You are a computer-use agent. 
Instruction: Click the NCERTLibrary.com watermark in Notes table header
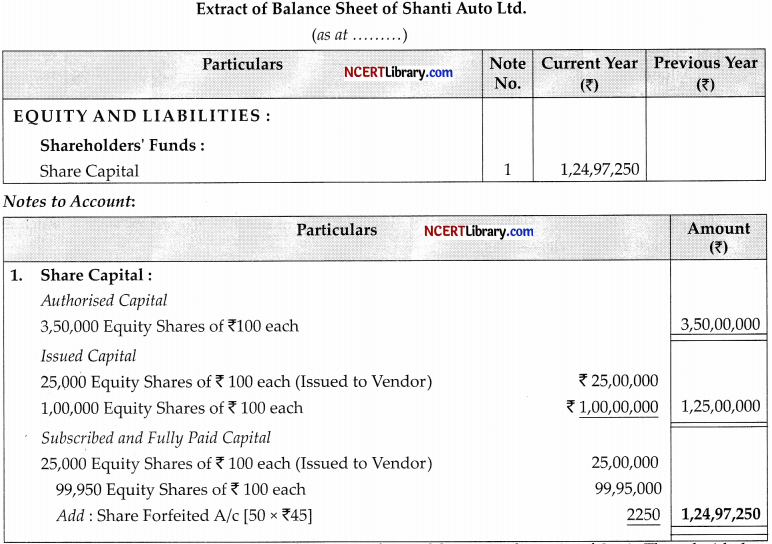(479, 231)
